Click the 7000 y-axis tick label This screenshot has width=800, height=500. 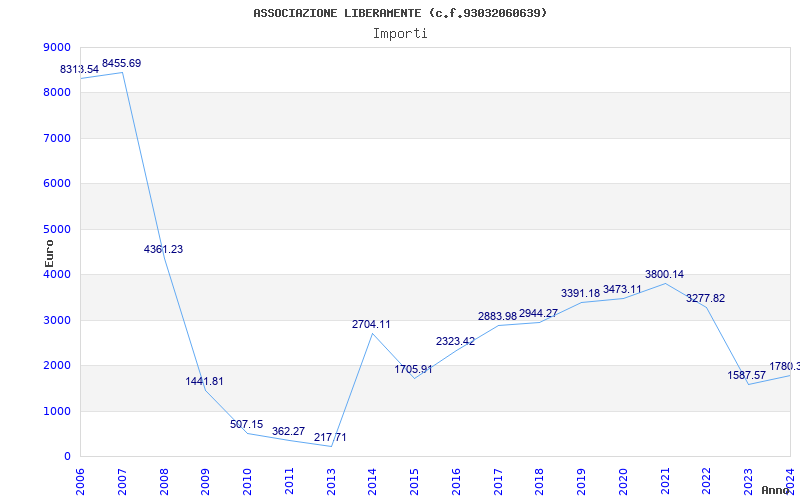click(x=55, y=138)
